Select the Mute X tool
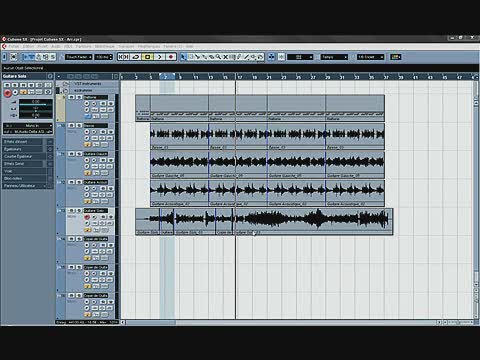 pos(225,57)
